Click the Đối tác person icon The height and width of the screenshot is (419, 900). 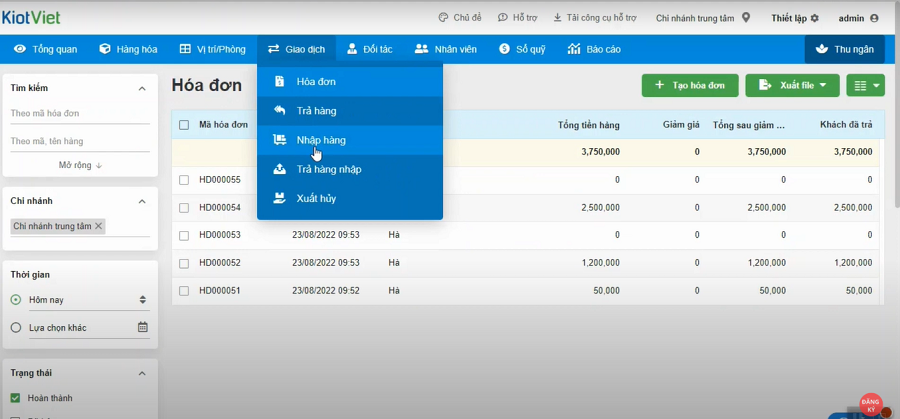352,49
